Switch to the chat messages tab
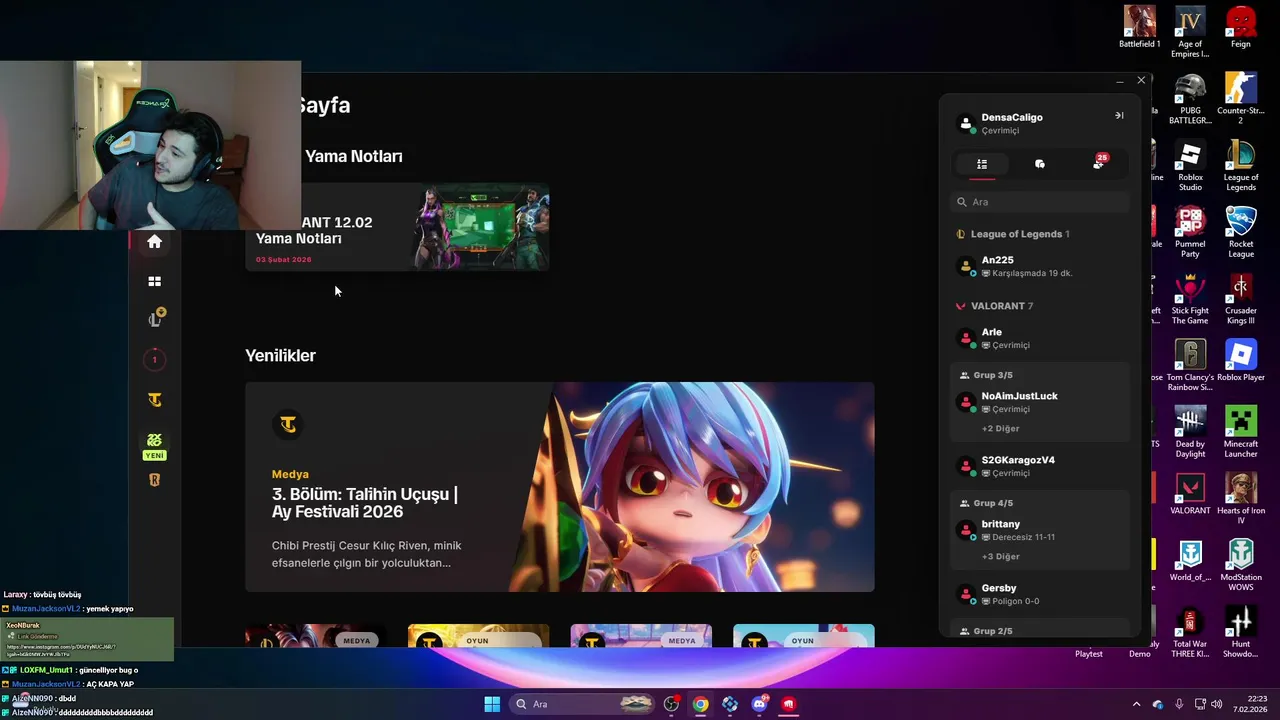The width and height of the screenshot is (1280, 720). pos(1040,164)
